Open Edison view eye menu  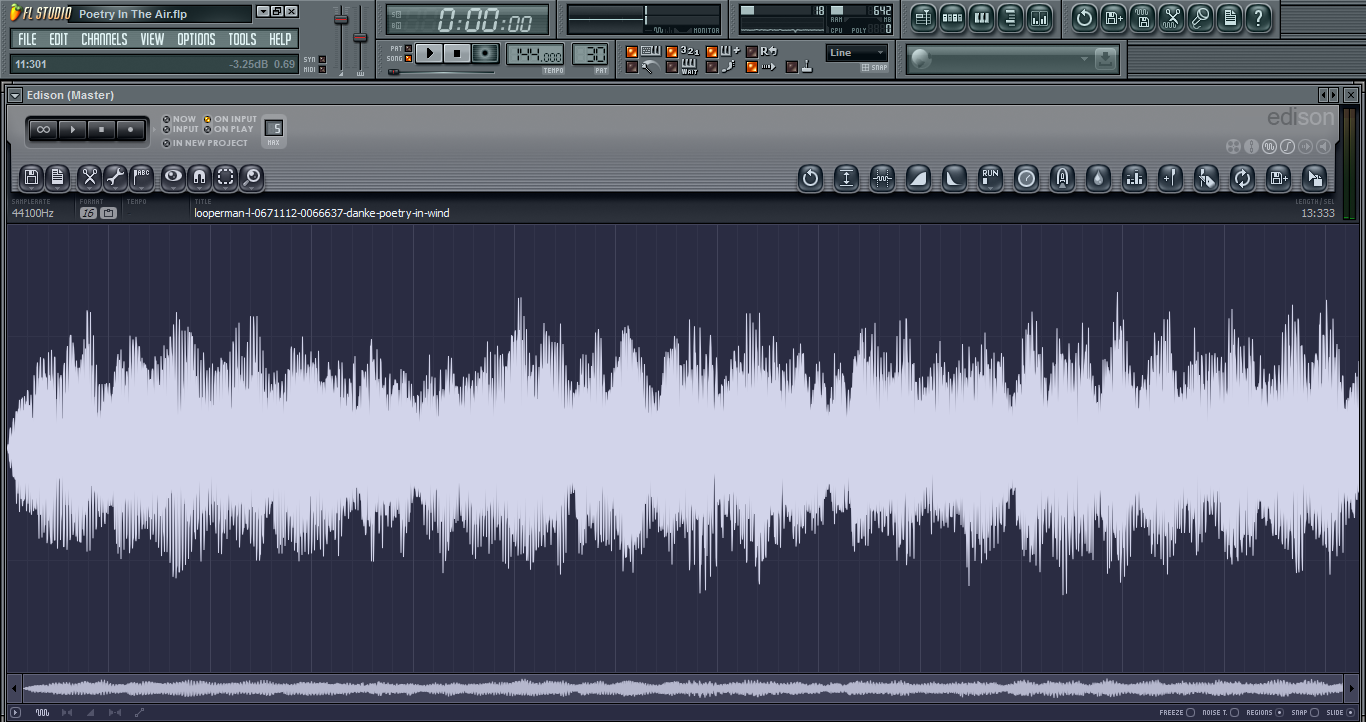coord(174,178)
